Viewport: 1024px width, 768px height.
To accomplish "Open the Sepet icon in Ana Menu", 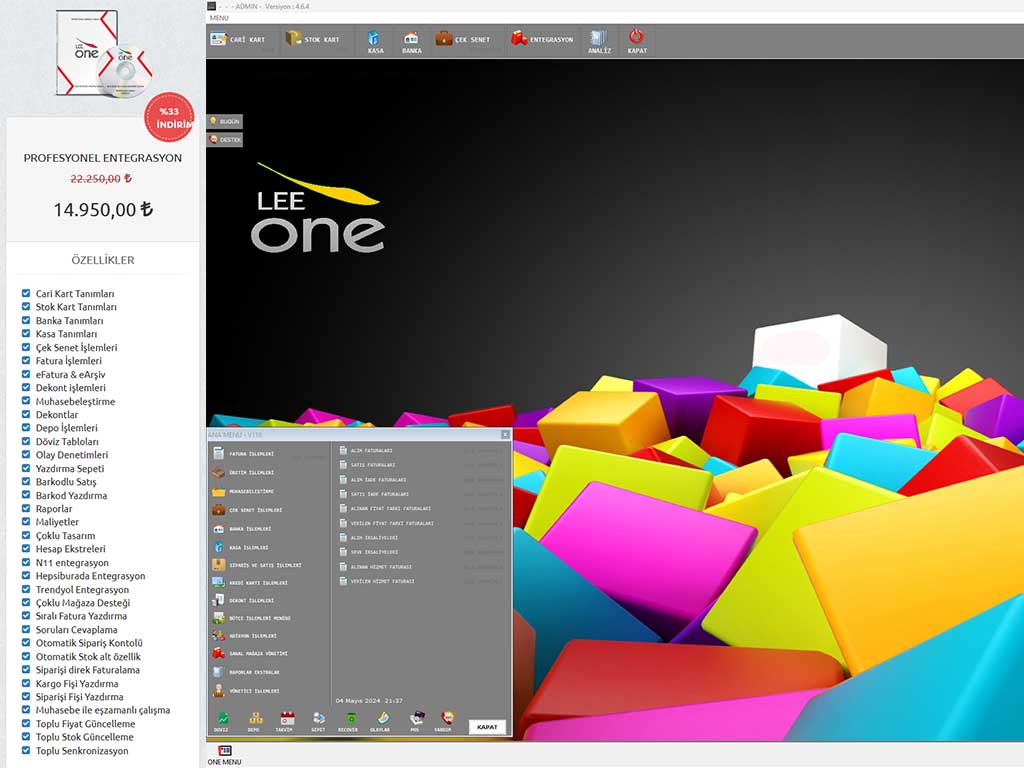I will tap(319, 722).
